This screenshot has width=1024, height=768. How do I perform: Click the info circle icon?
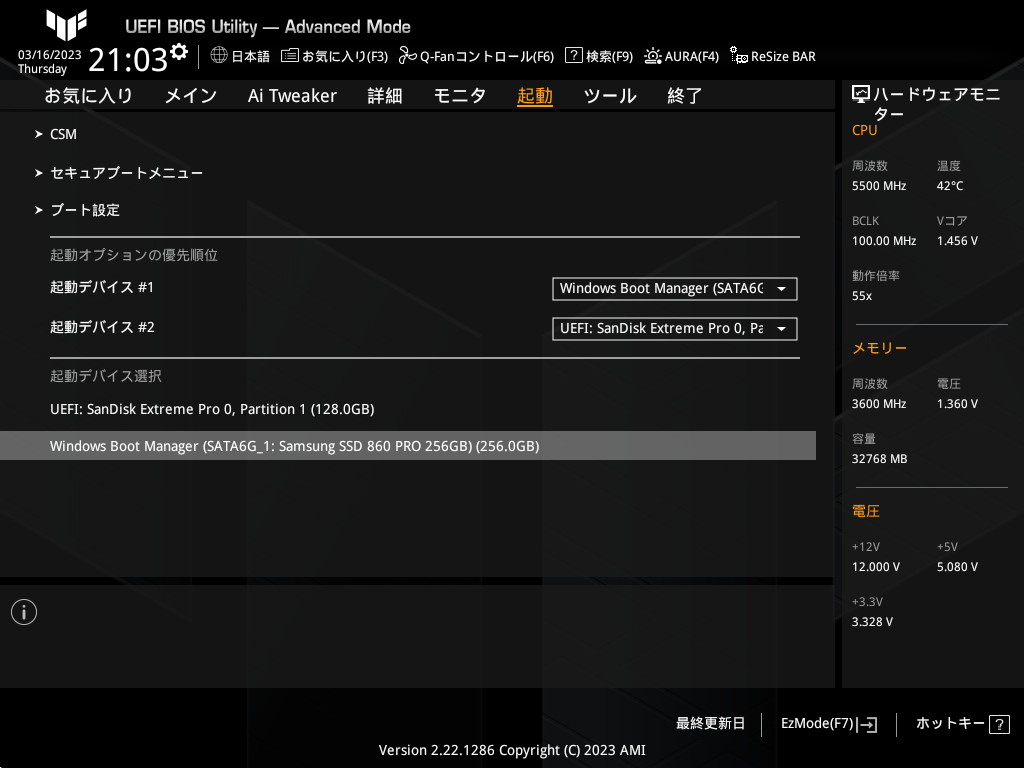[24, 612]
